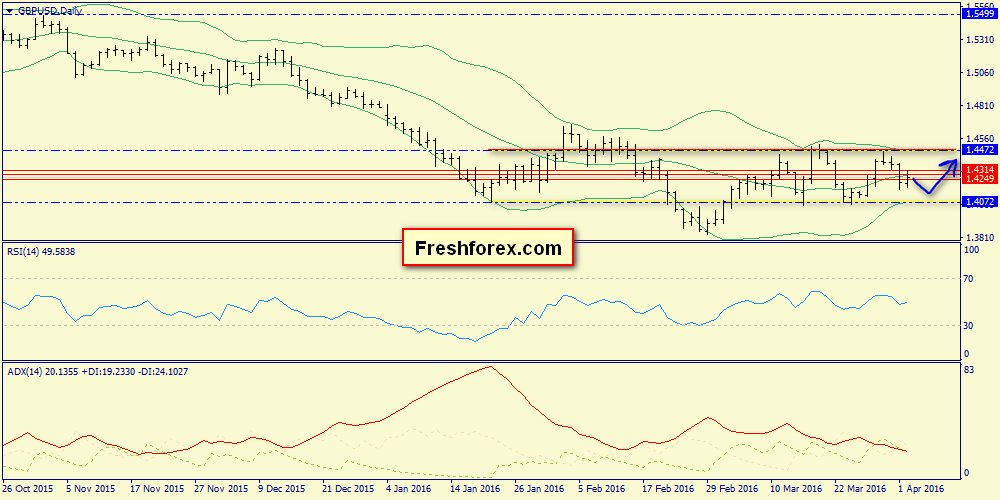The width and height of the screenshot is (1000, 500).
Task: Click the 5 Nov 2015 date label
Action: tap(92, 487)
